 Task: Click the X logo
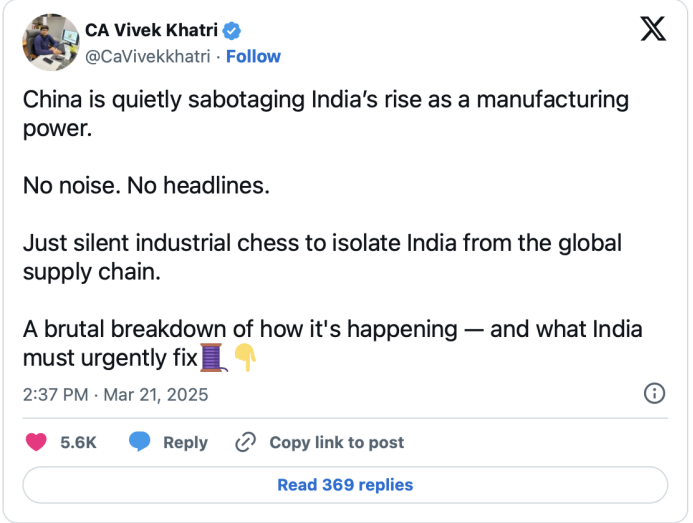653,29
